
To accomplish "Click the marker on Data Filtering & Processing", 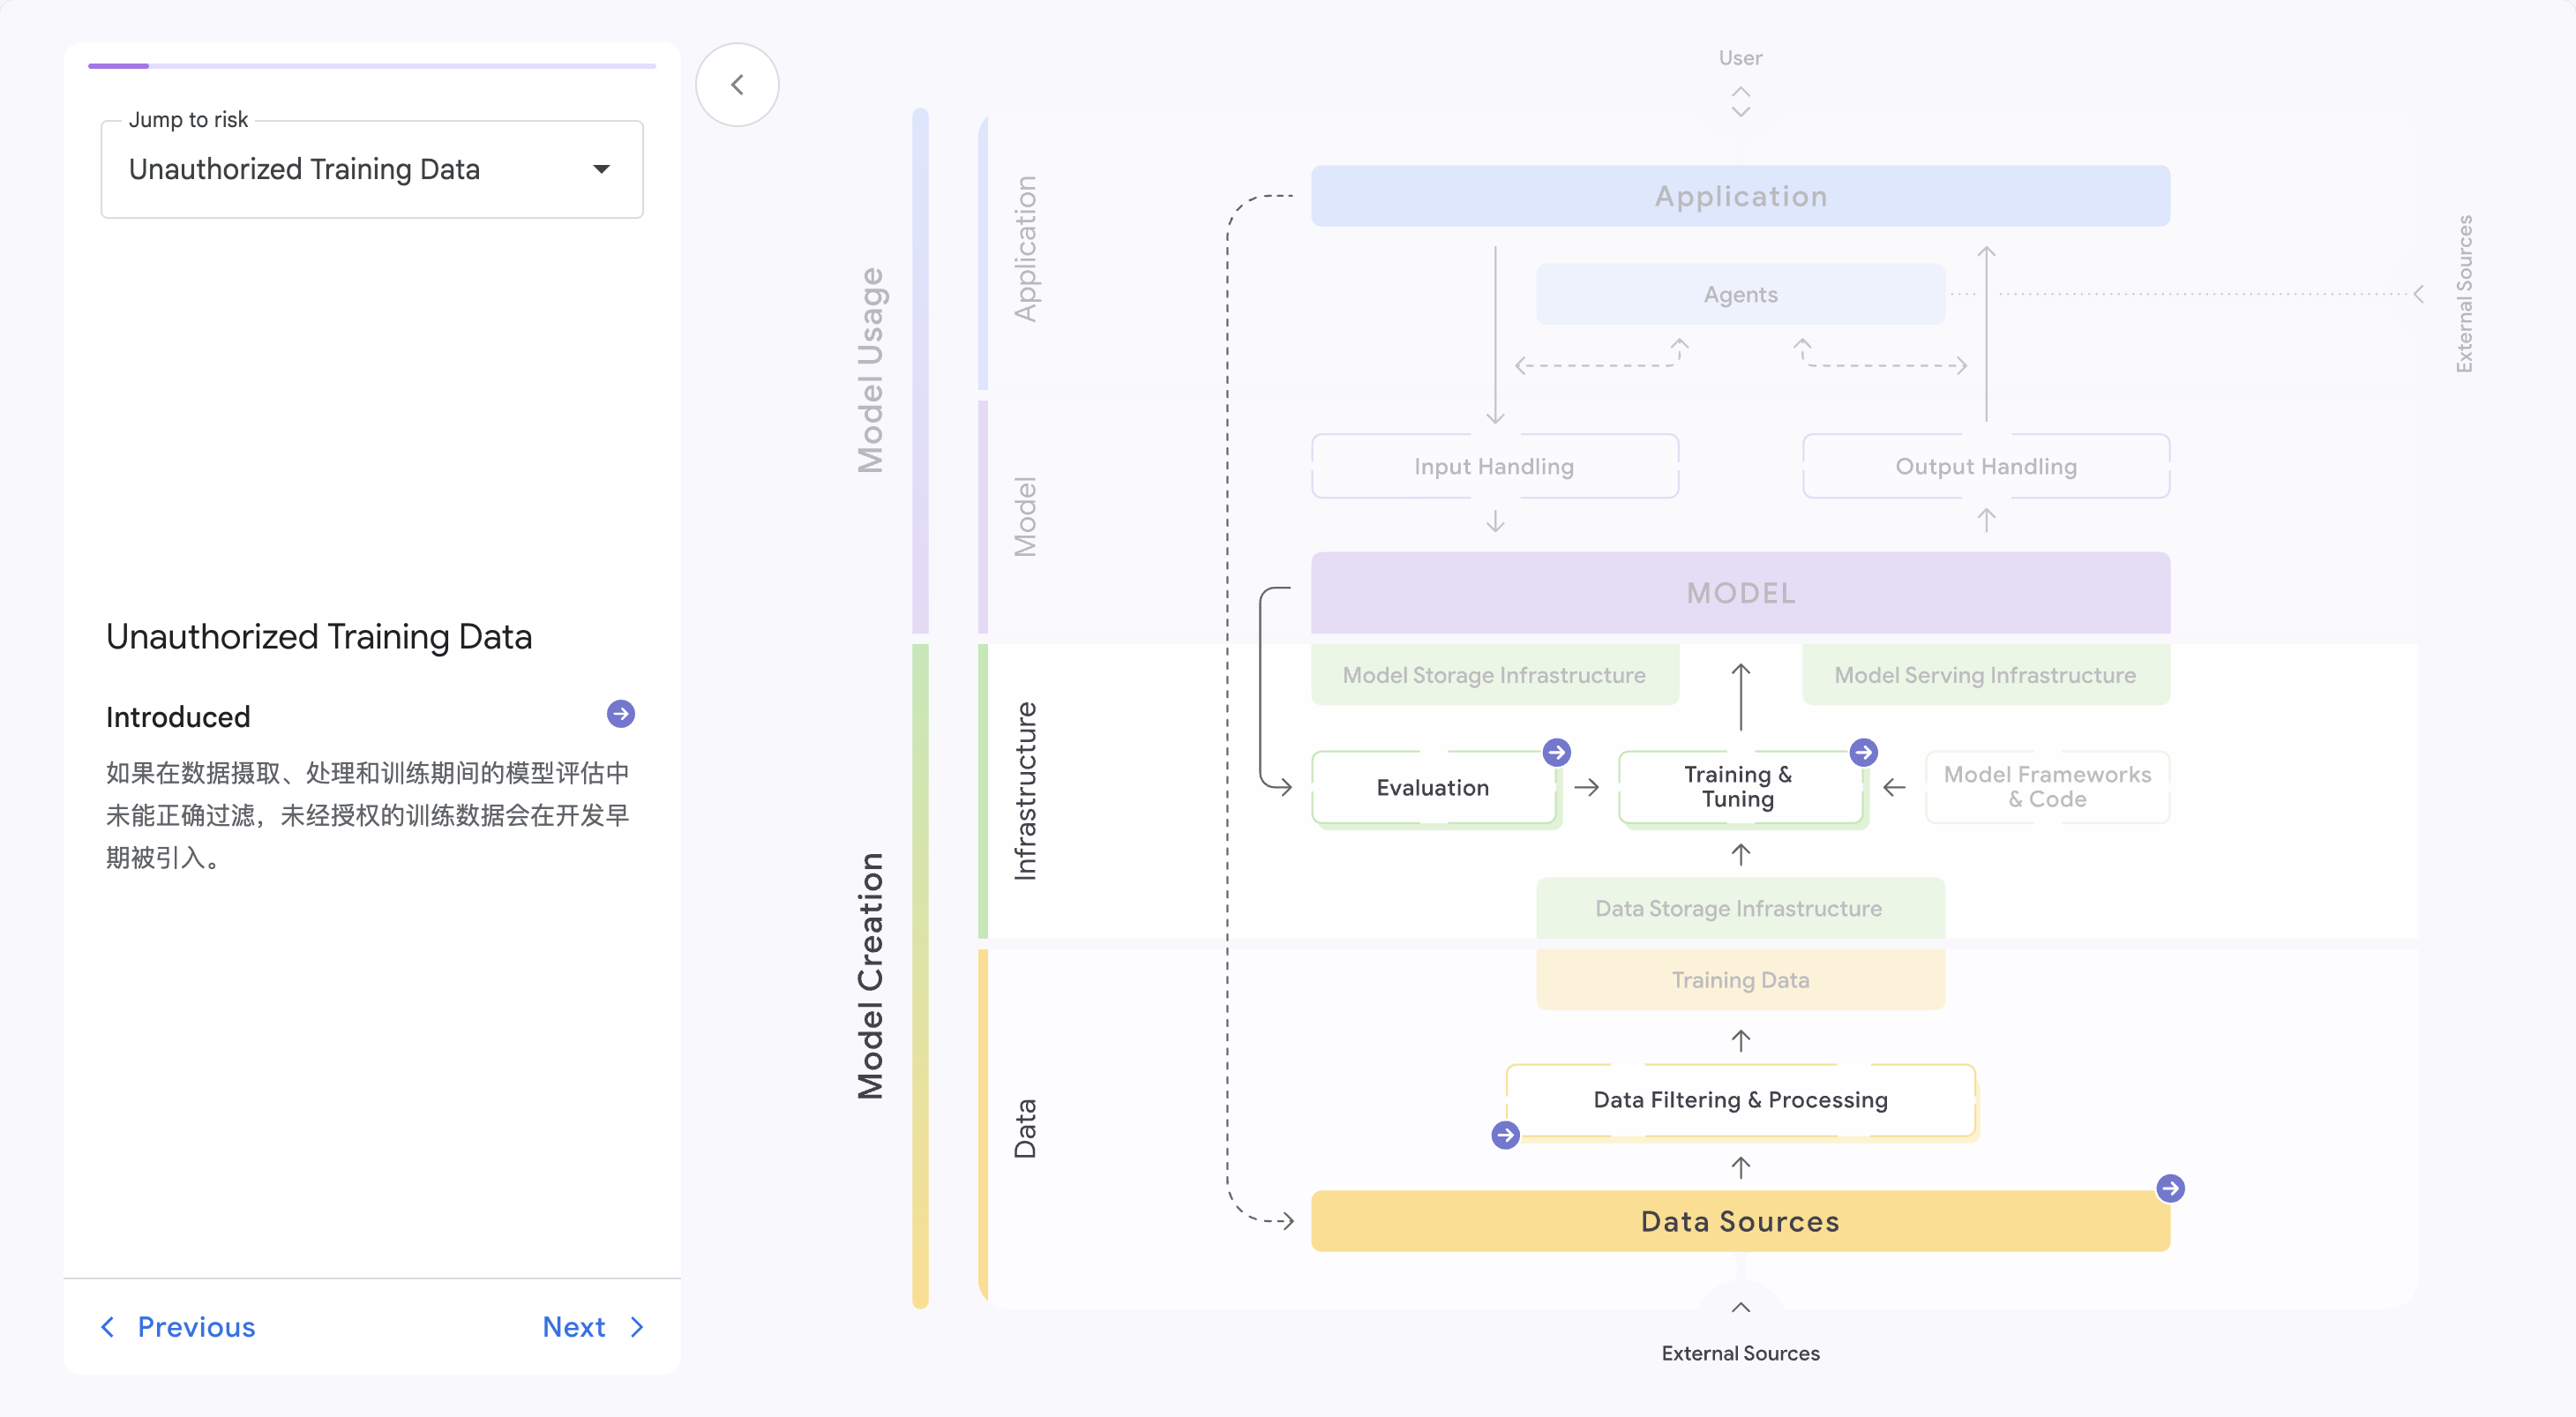I will pos(1505,1135).
